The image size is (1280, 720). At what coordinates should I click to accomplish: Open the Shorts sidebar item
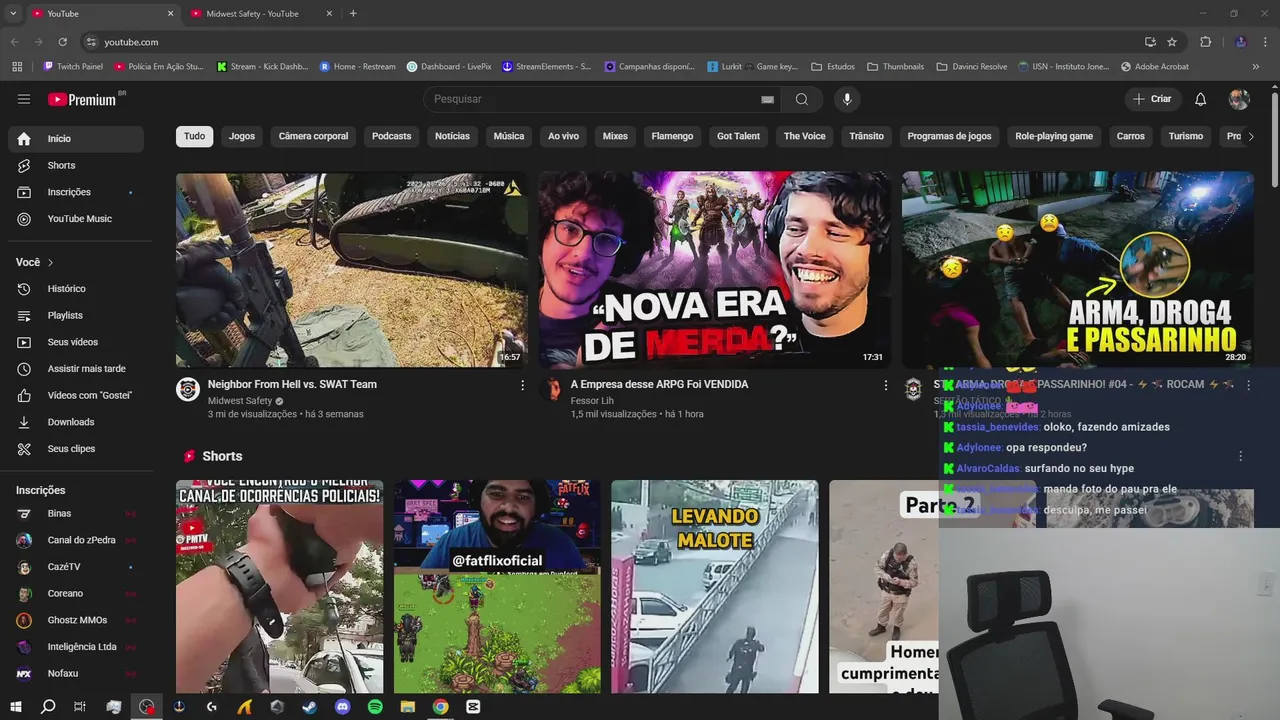pyautogui.click(x=76, y=165)
